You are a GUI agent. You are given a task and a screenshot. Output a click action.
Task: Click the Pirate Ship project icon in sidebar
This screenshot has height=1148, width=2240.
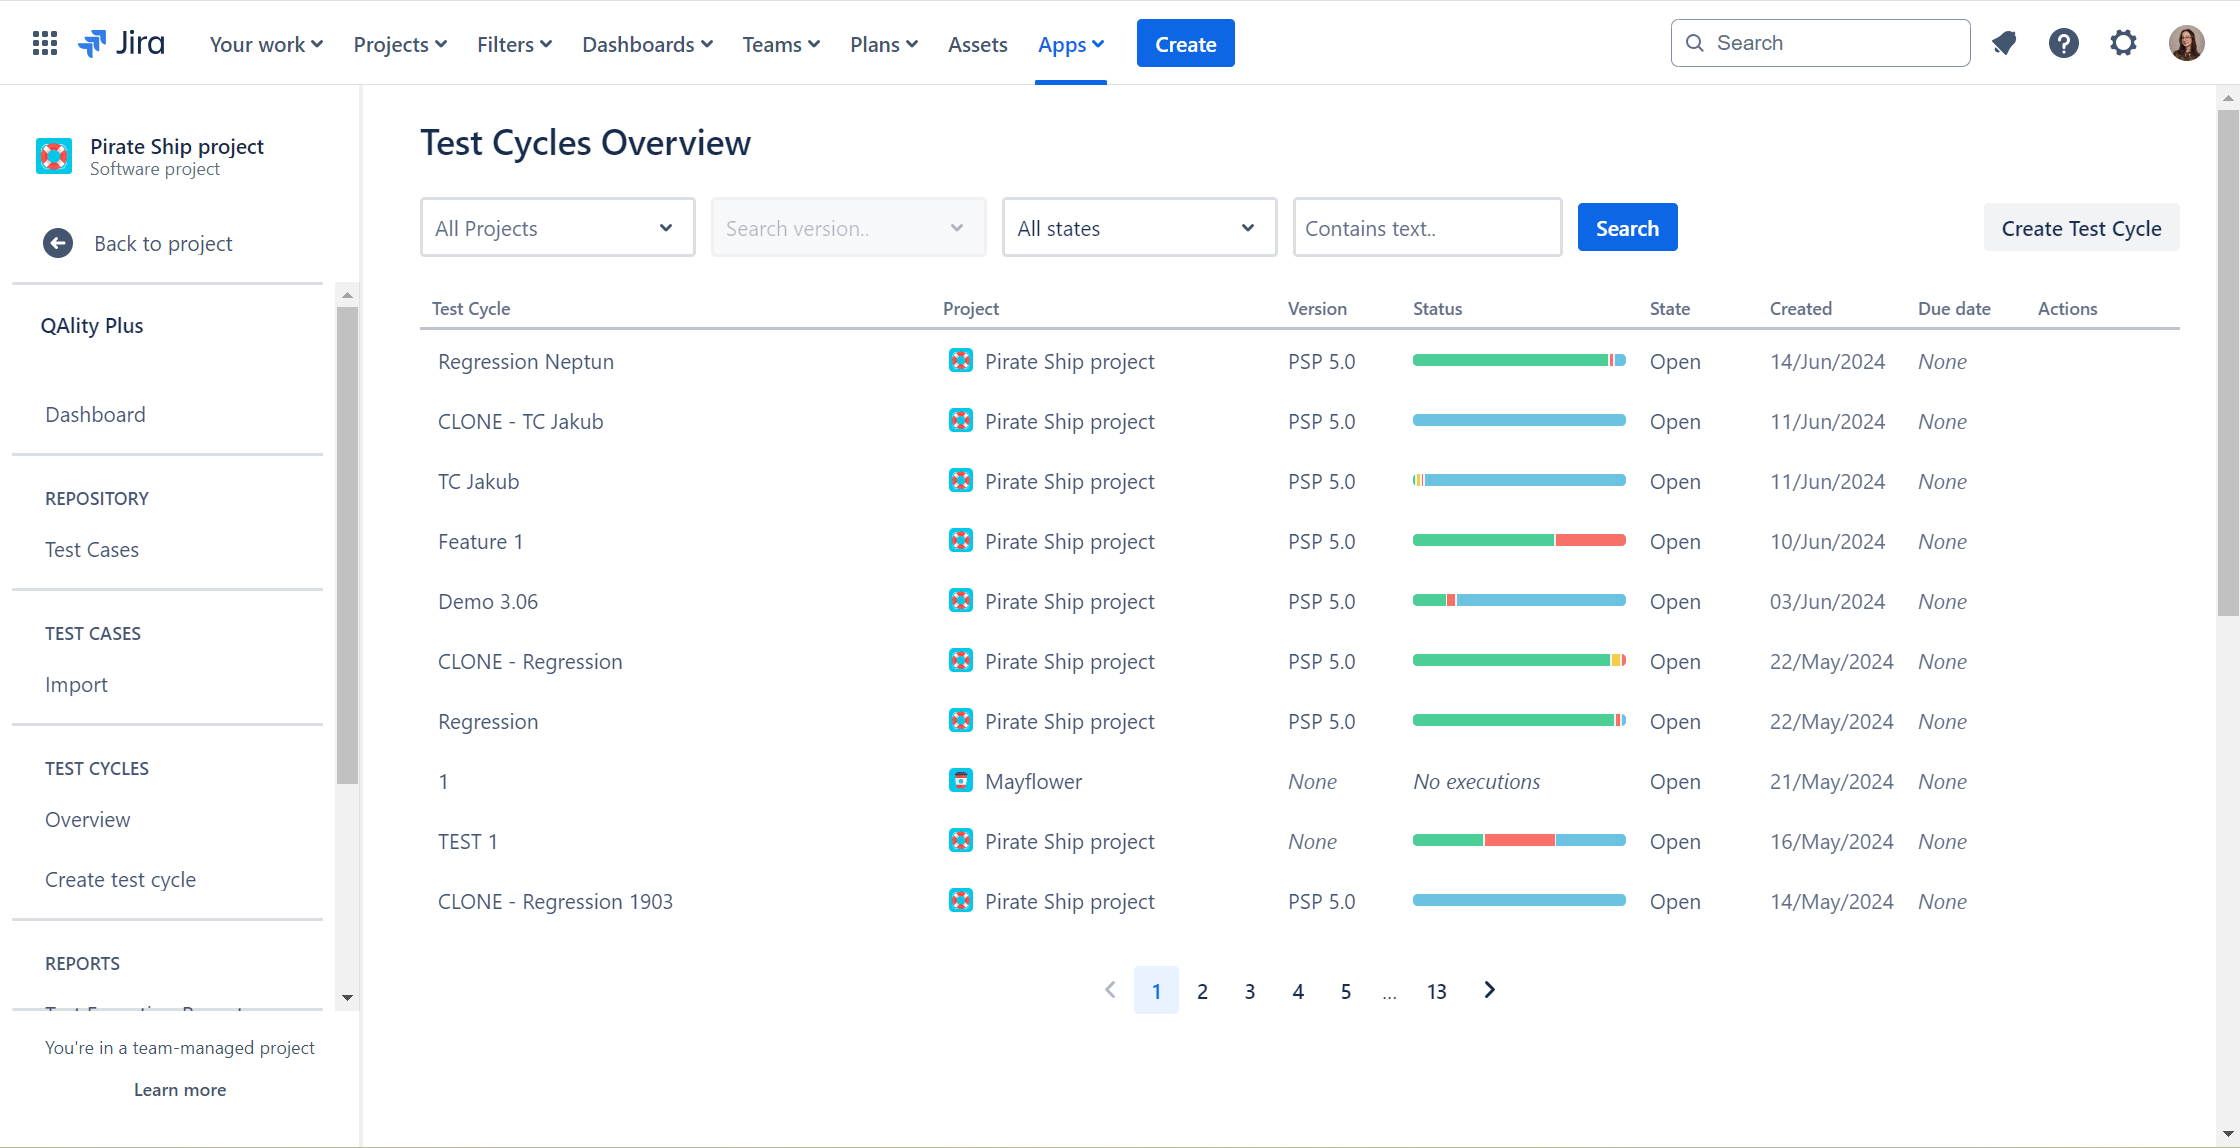54,156
